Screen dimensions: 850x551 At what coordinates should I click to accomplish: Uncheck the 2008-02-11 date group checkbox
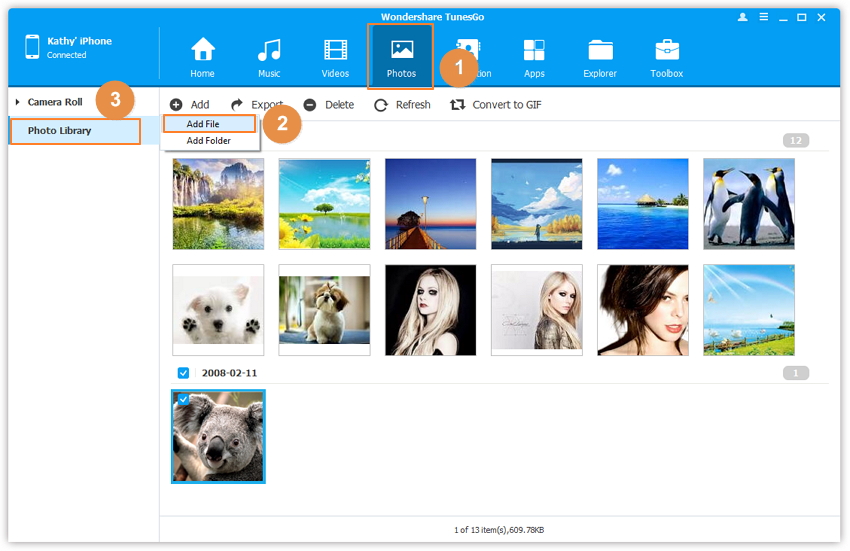pos(183,373)
